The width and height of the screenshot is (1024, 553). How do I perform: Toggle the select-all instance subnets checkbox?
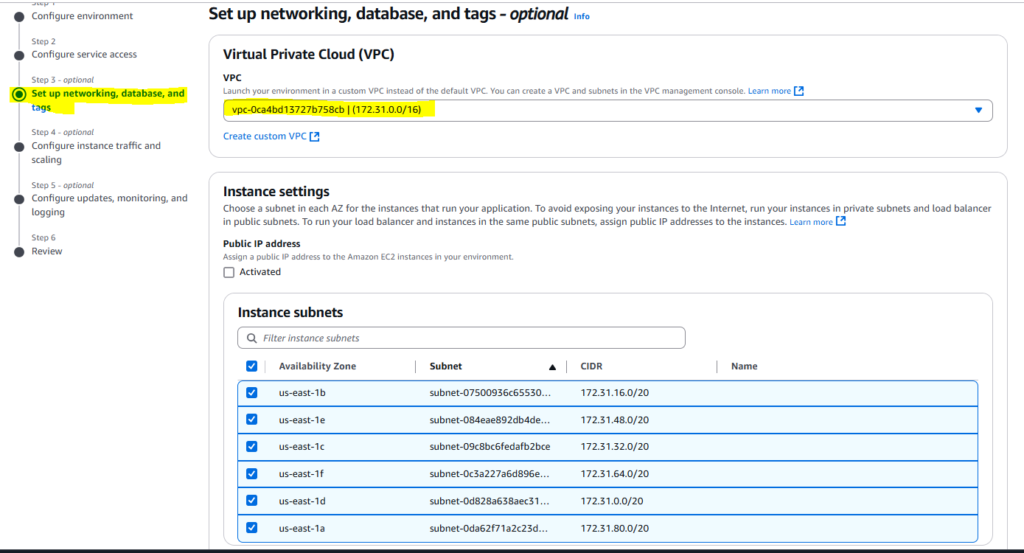252,366
